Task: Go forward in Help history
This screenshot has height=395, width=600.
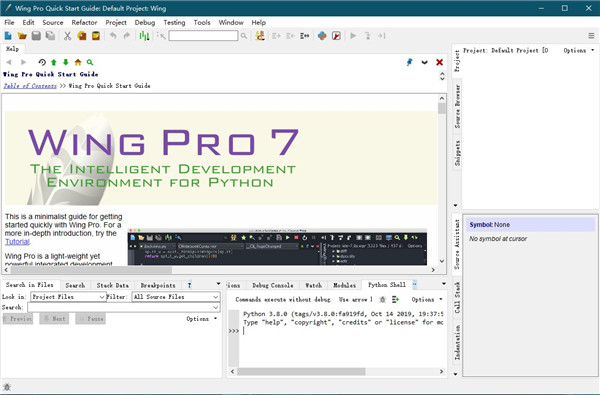Action: click(23, 62)
